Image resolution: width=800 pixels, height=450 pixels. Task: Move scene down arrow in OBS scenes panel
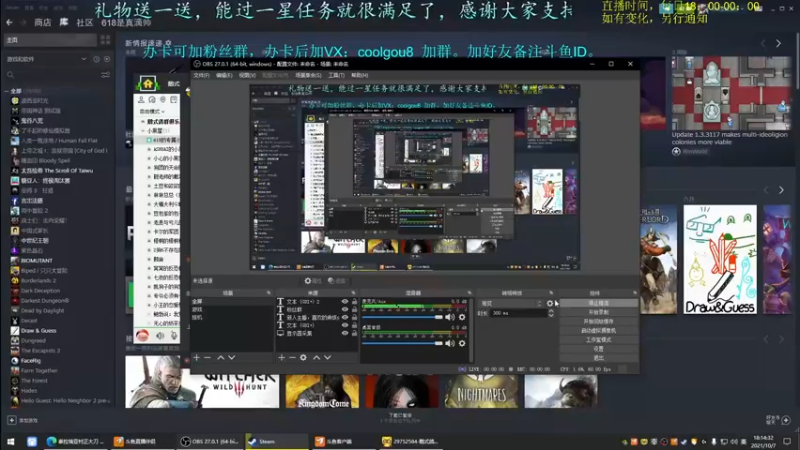click(232, 358)
